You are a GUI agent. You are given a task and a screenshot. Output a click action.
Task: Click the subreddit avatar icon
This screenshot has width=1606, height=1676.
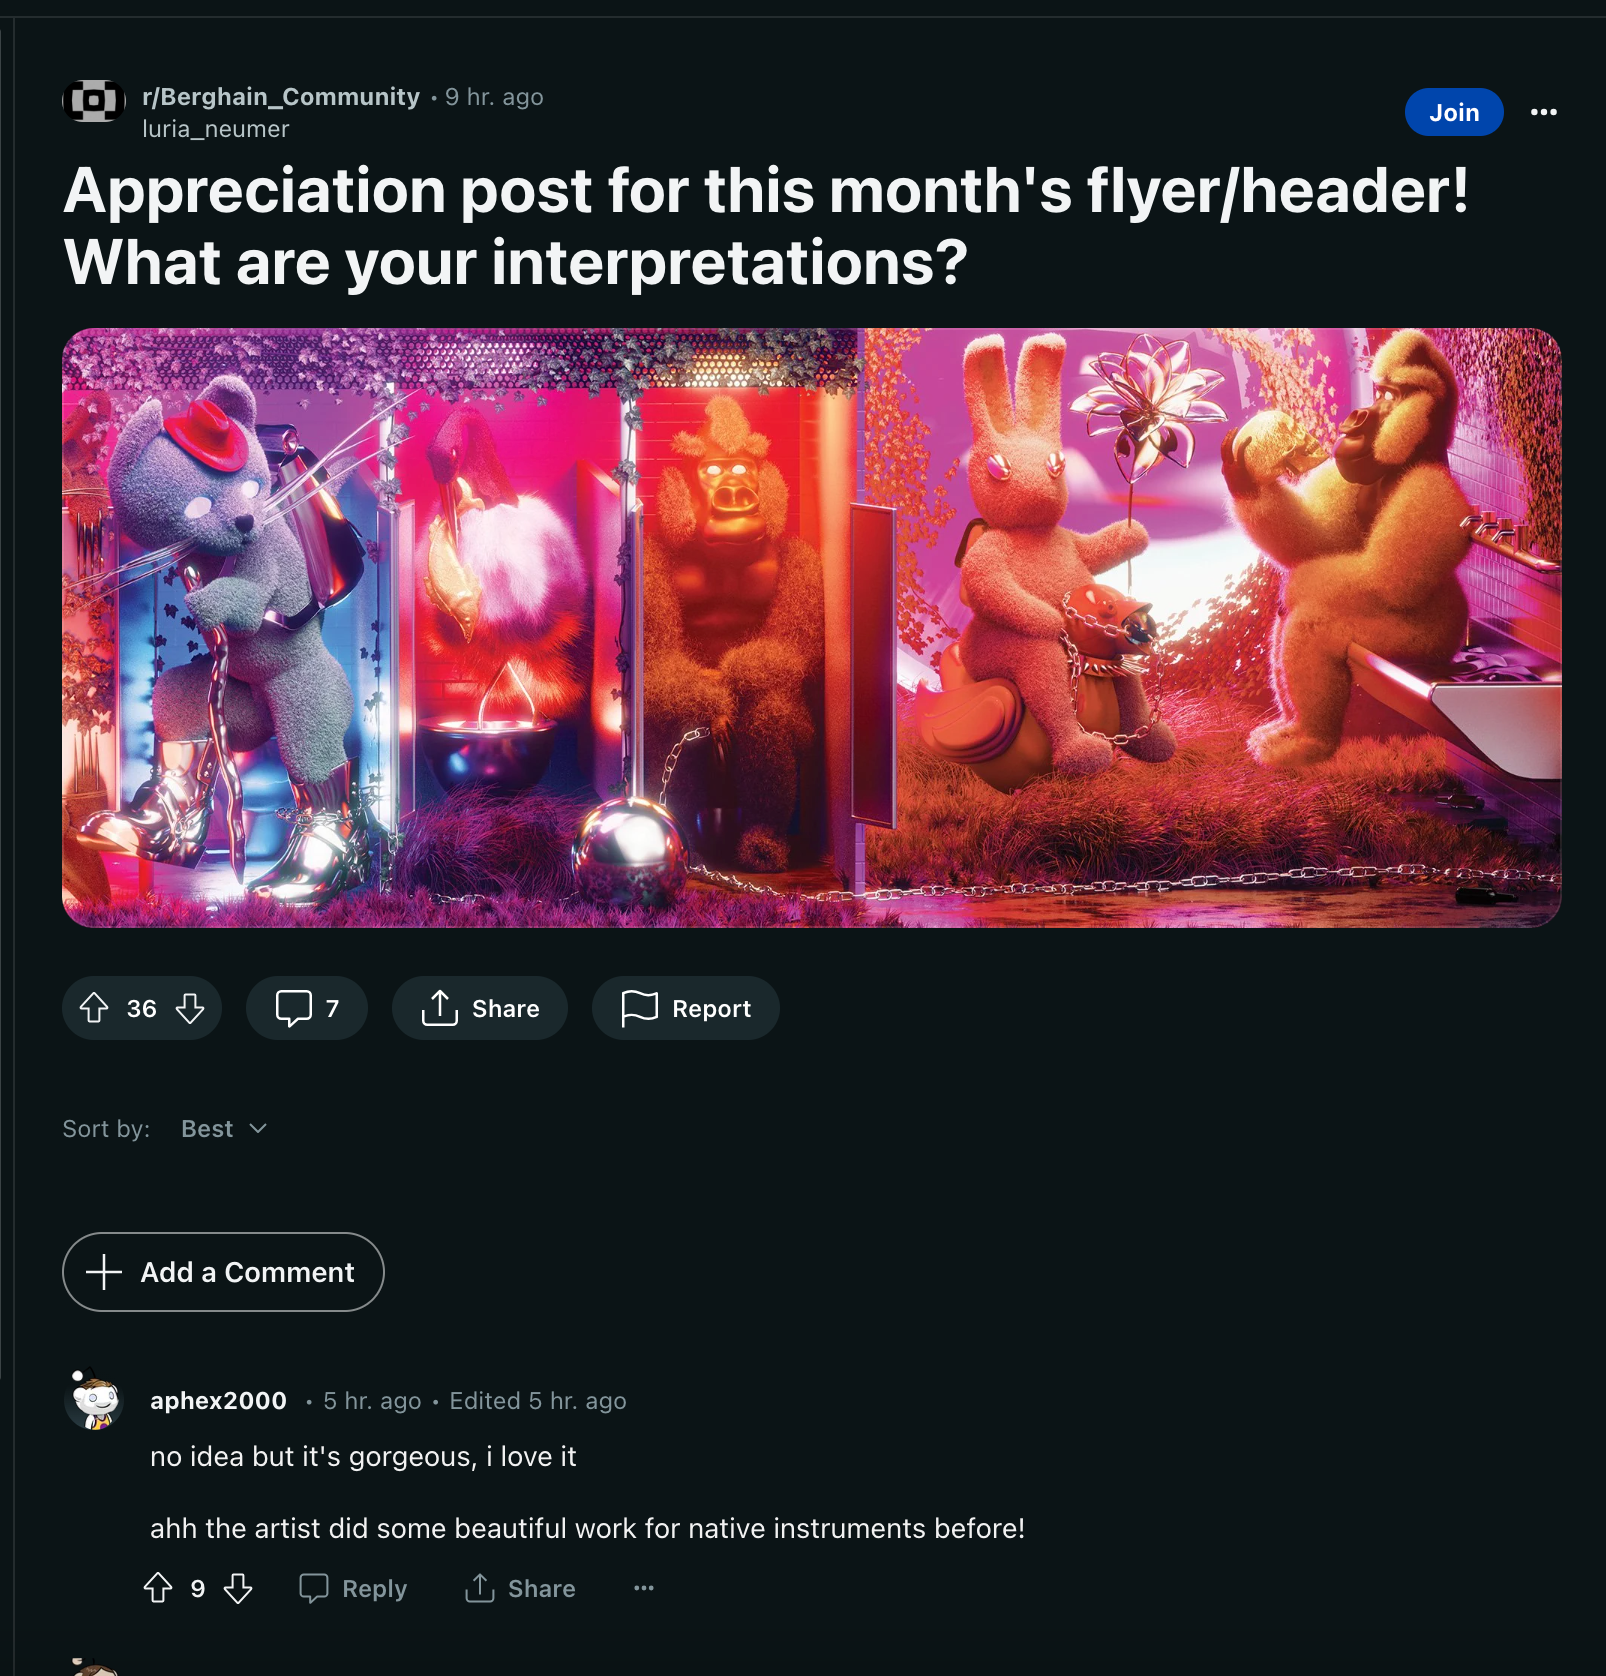pyautogui.click(x=94, y=101)
